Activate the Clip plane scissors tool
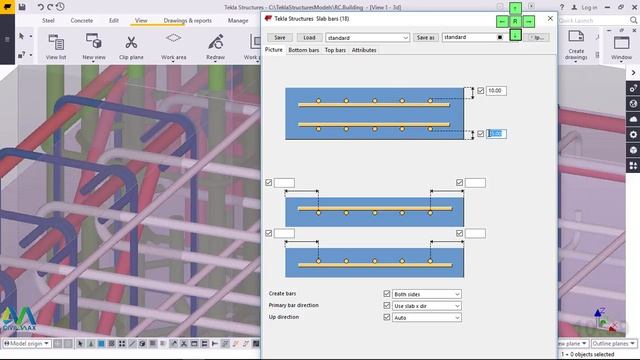 pyautogui.click(x=131, y=42)
